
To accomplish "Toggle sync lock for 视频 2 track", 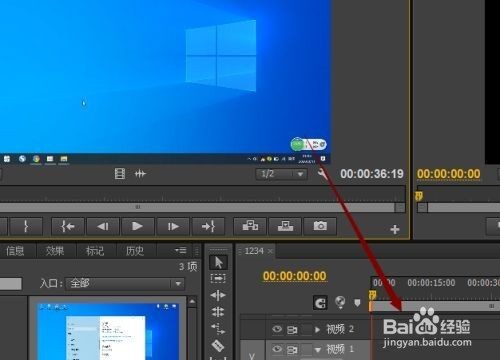I will point(292,330).
